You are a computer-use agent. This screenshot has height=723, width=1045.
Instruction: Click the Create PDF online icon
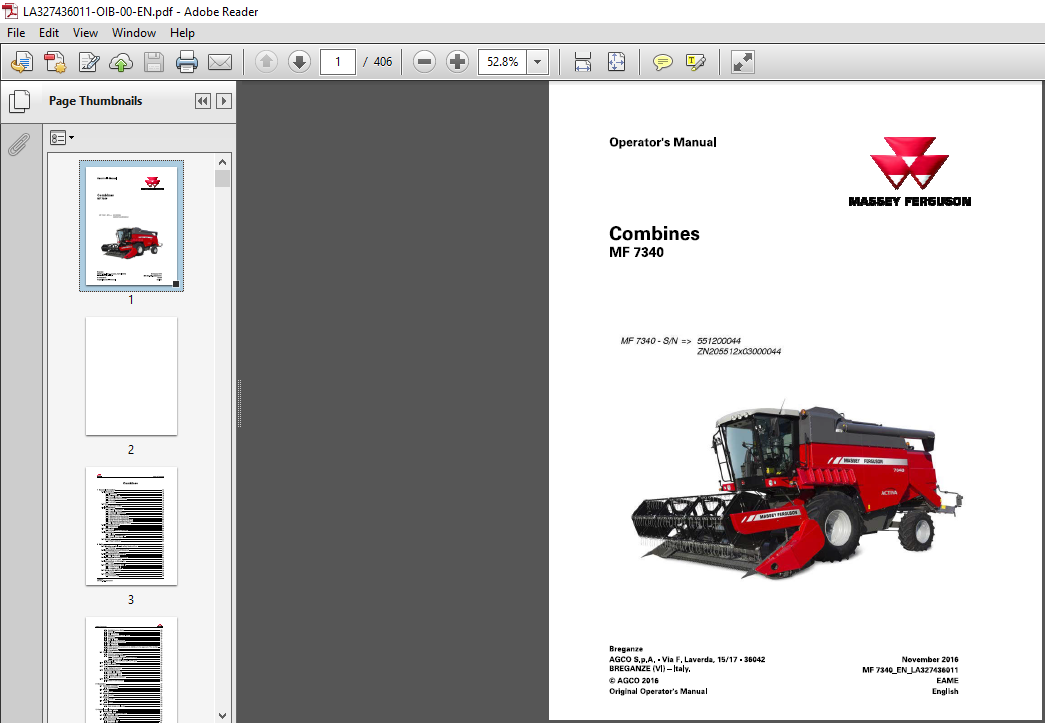pos(21,62)
